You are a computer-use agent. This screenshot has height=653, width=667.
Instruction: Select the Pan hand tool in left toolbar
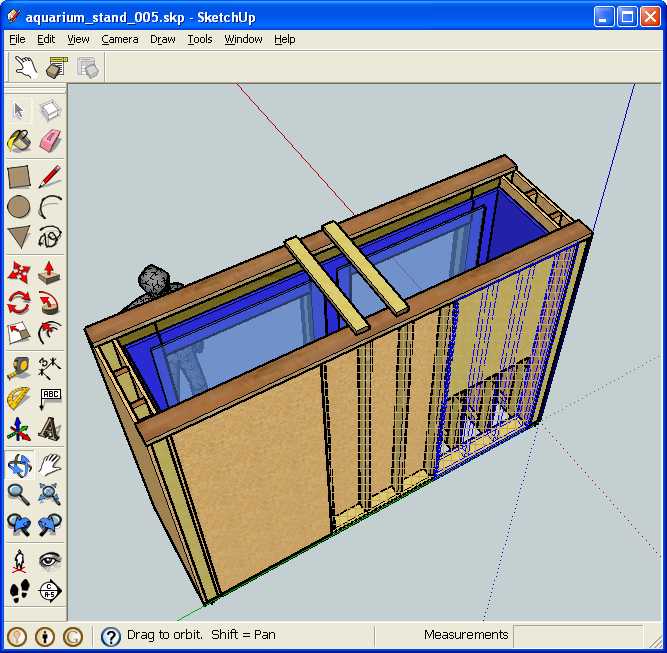point(50,465)
